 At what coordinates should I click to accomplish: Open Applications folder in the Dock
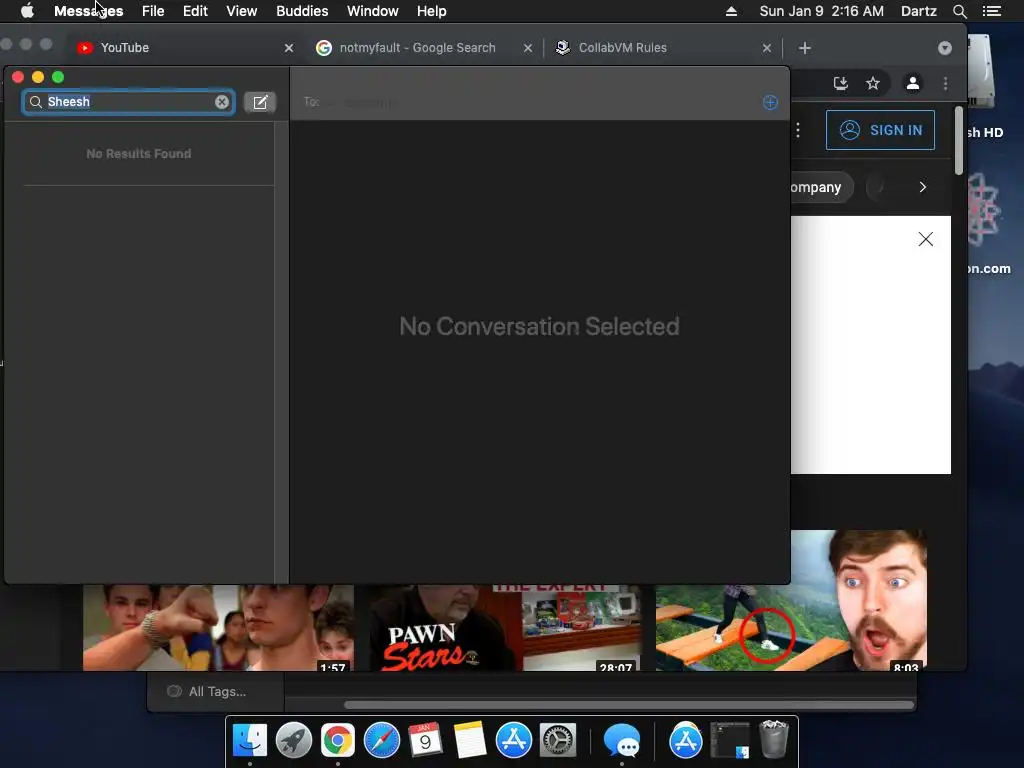click(685, 741)
